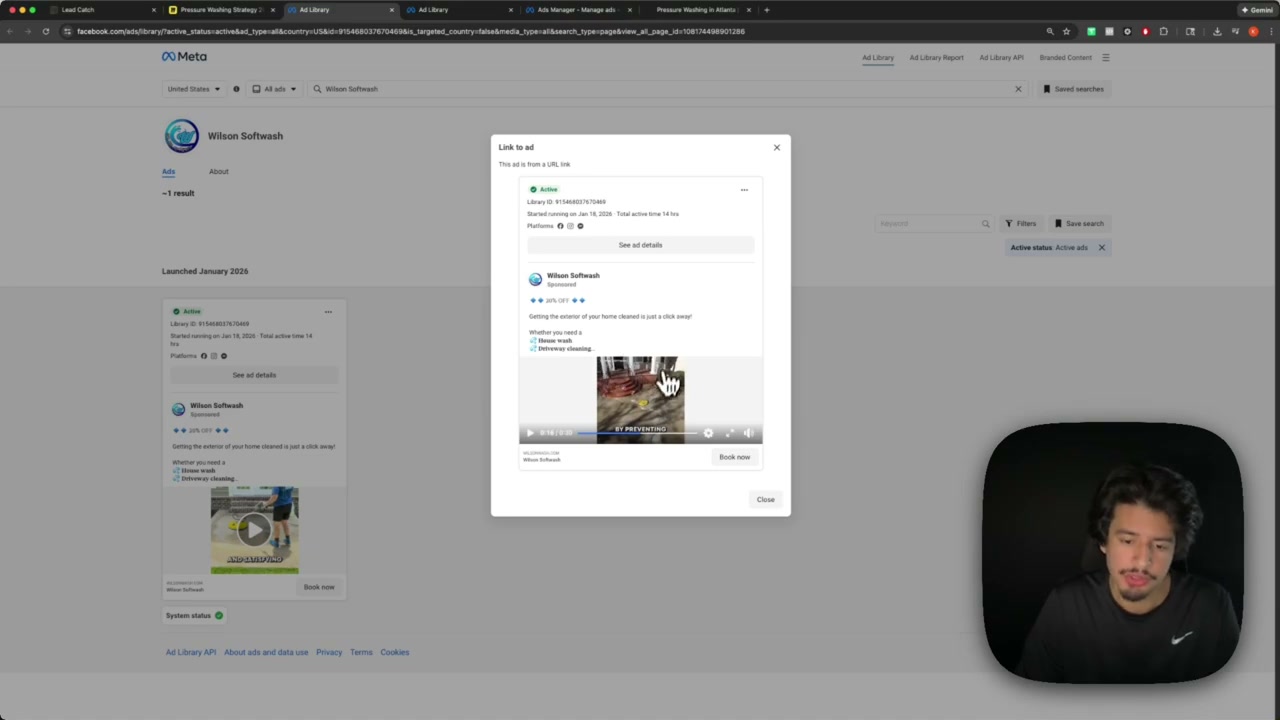
Task: Mute the dialog video volume icon
Action: click(x=748, y=433)
